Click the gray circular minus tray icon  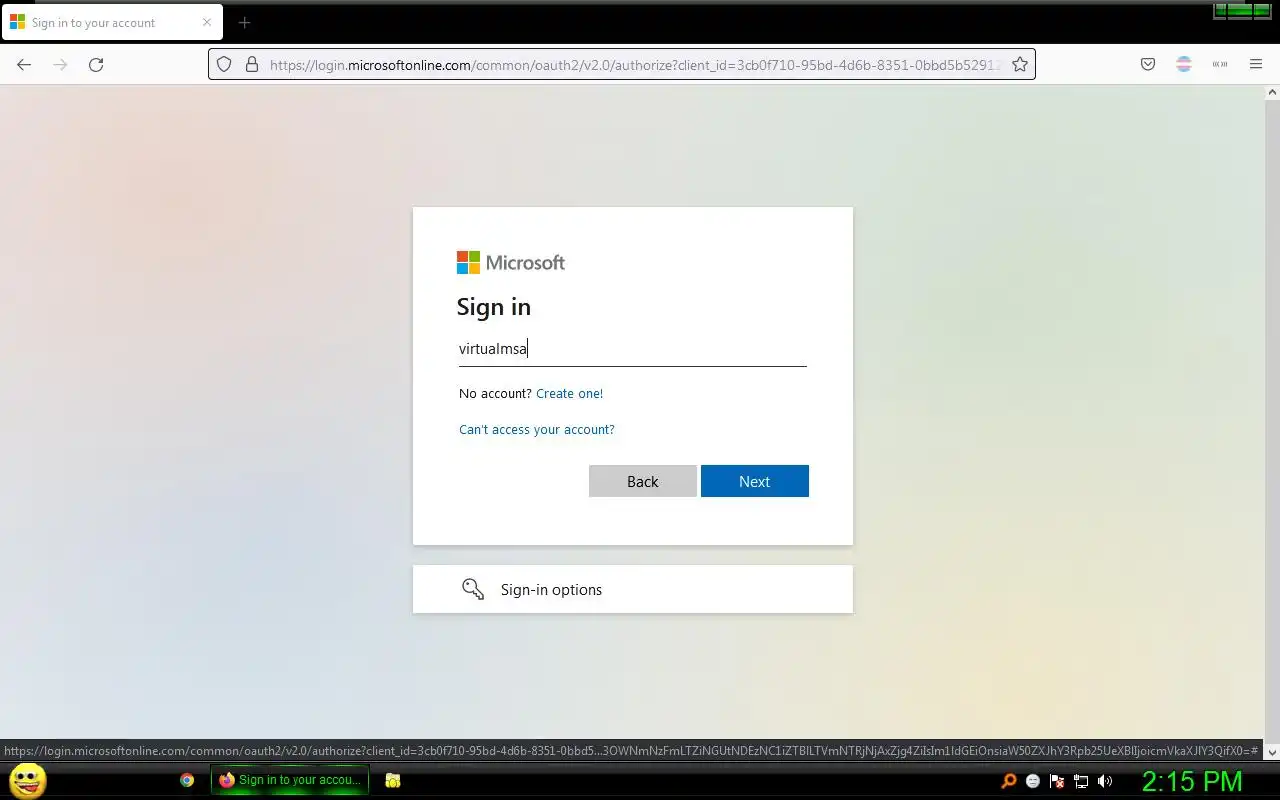coord(1033,781)
